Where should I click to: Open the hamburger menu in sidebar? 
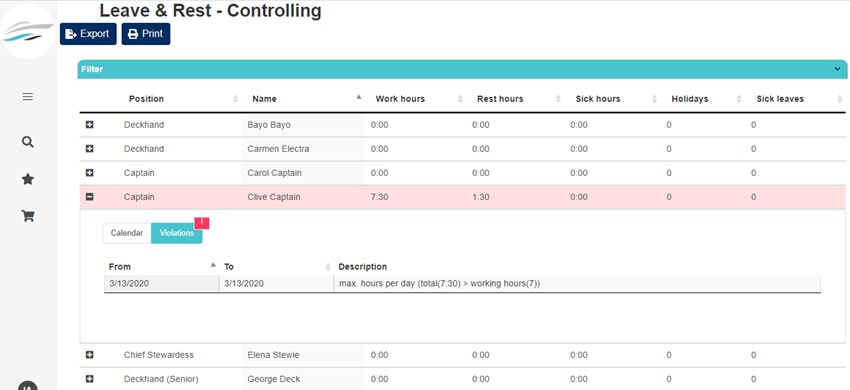coord(28,97)
